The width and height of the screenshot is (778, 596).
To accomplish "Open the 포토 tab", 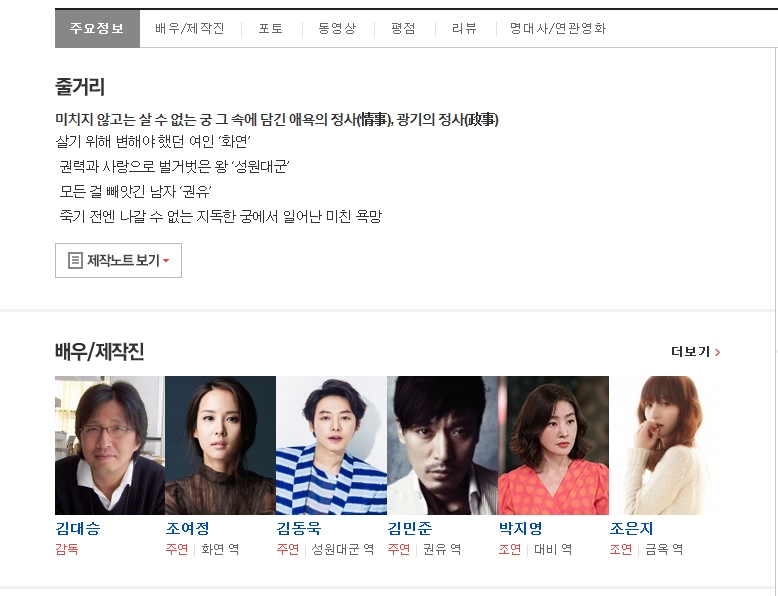I will [270, 28].
